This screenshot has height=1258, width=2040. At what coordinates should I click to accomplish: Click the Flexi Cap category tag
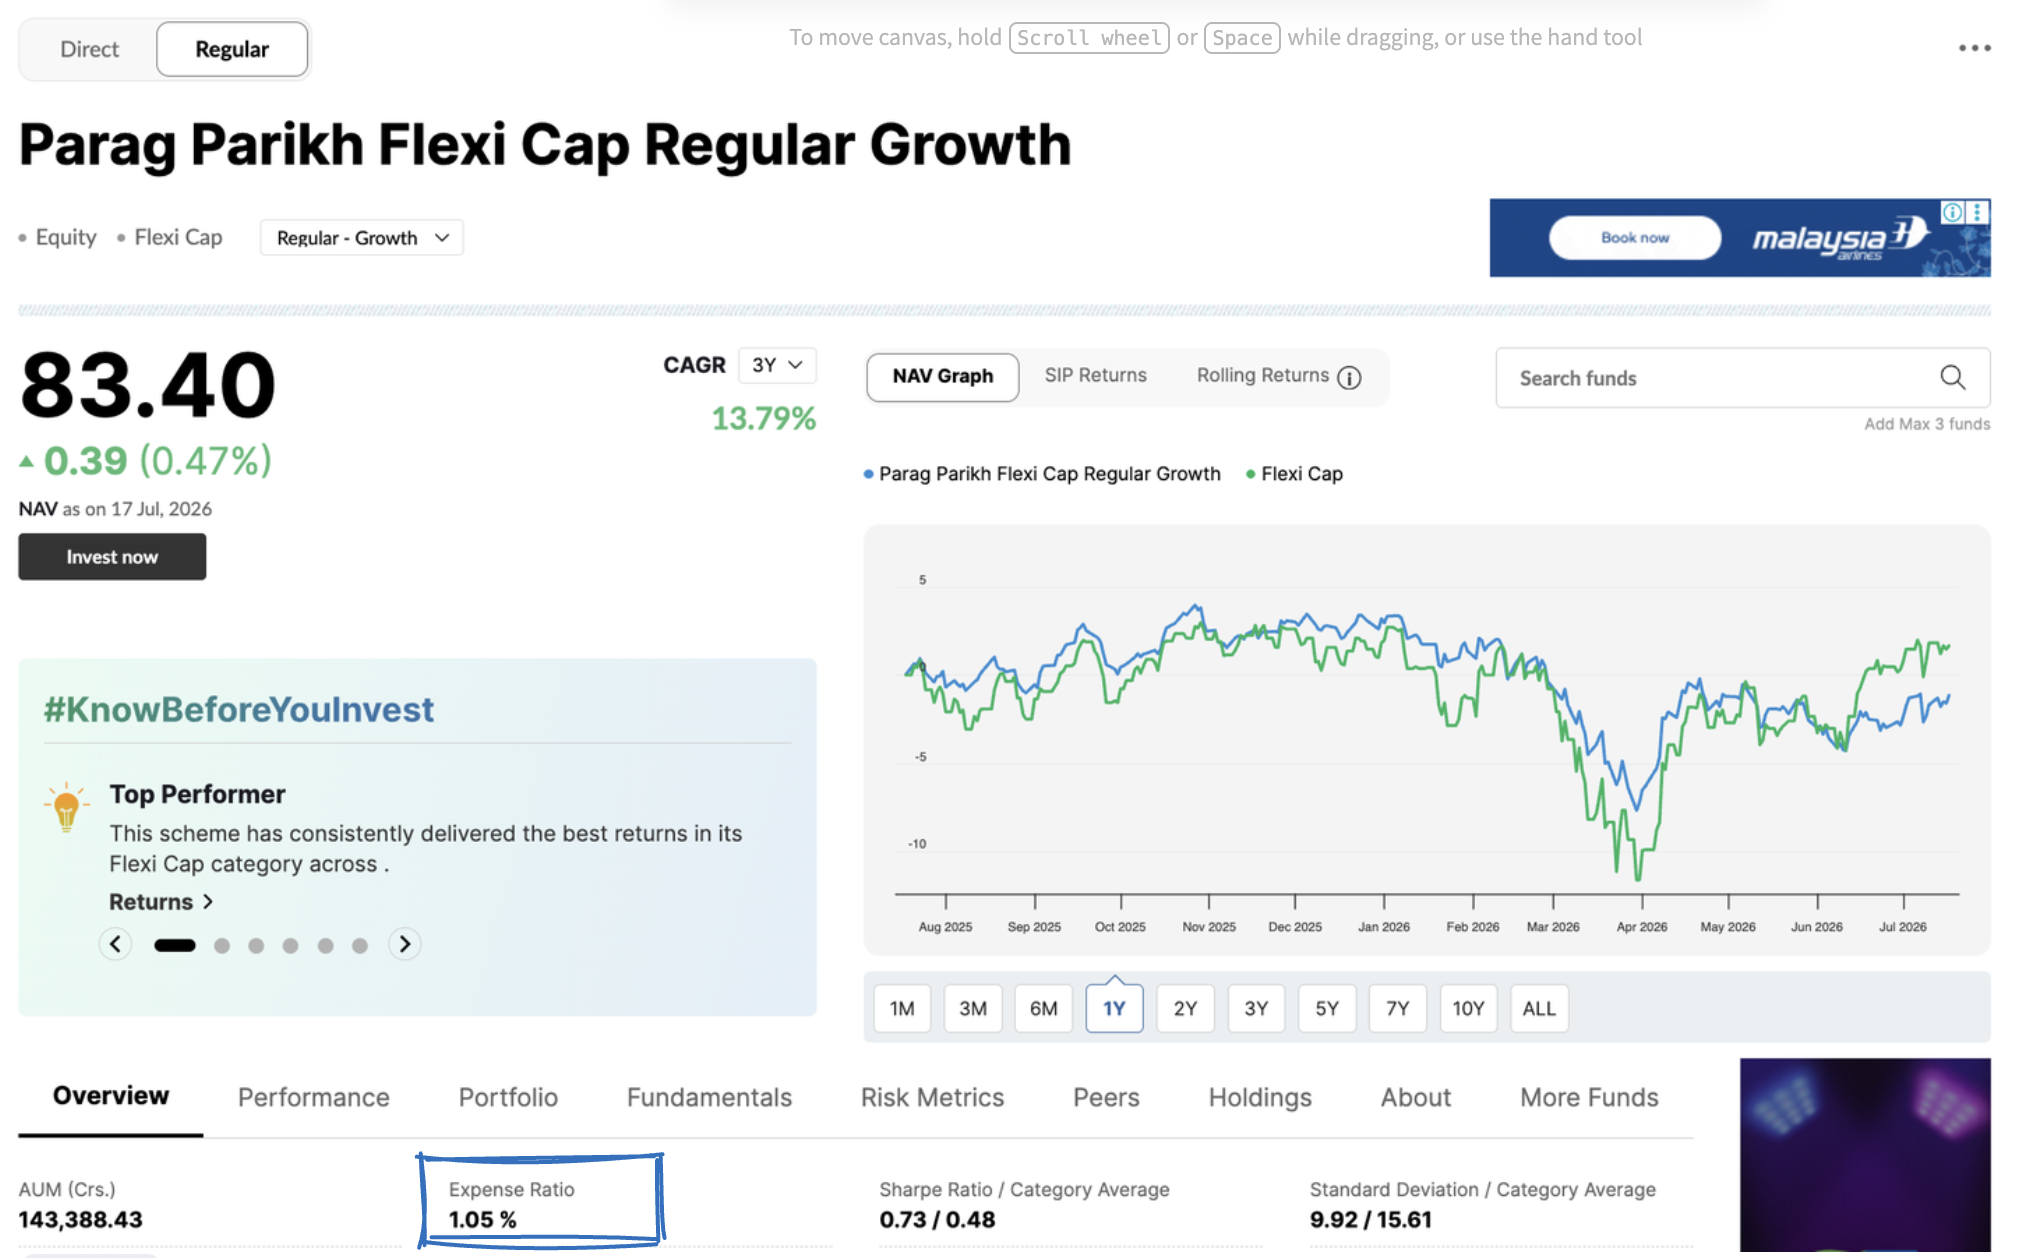click(178, 237)
